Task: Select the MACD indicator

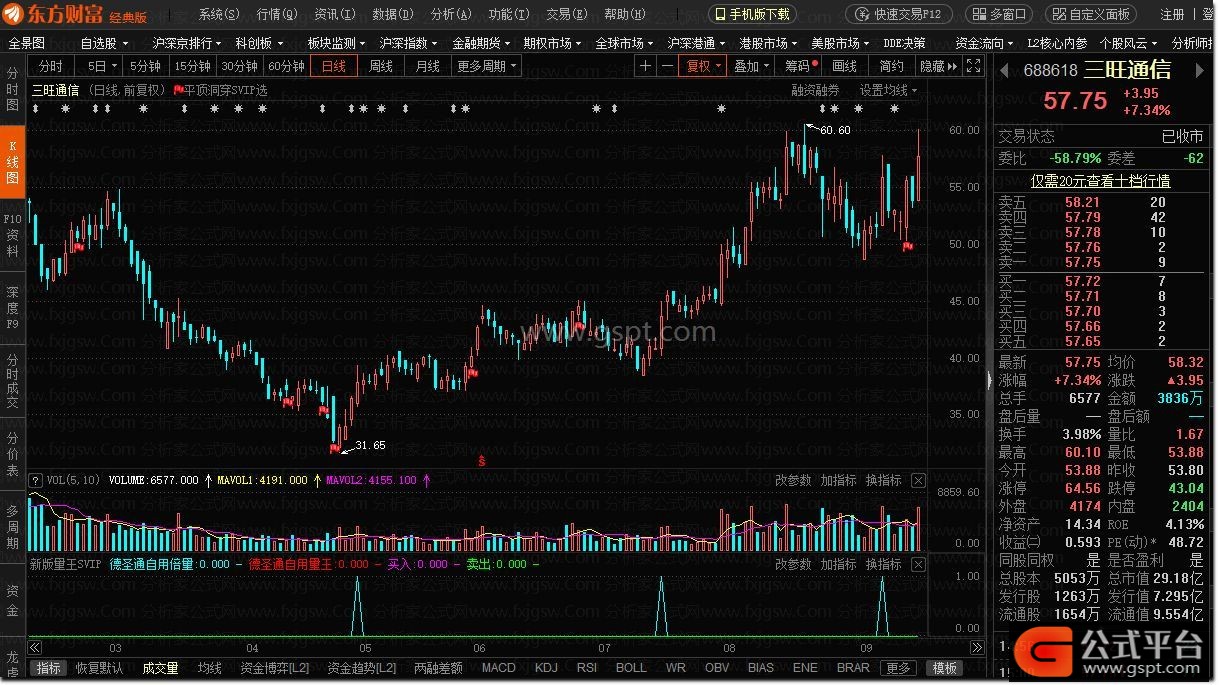Action: [x=499, y=668]
